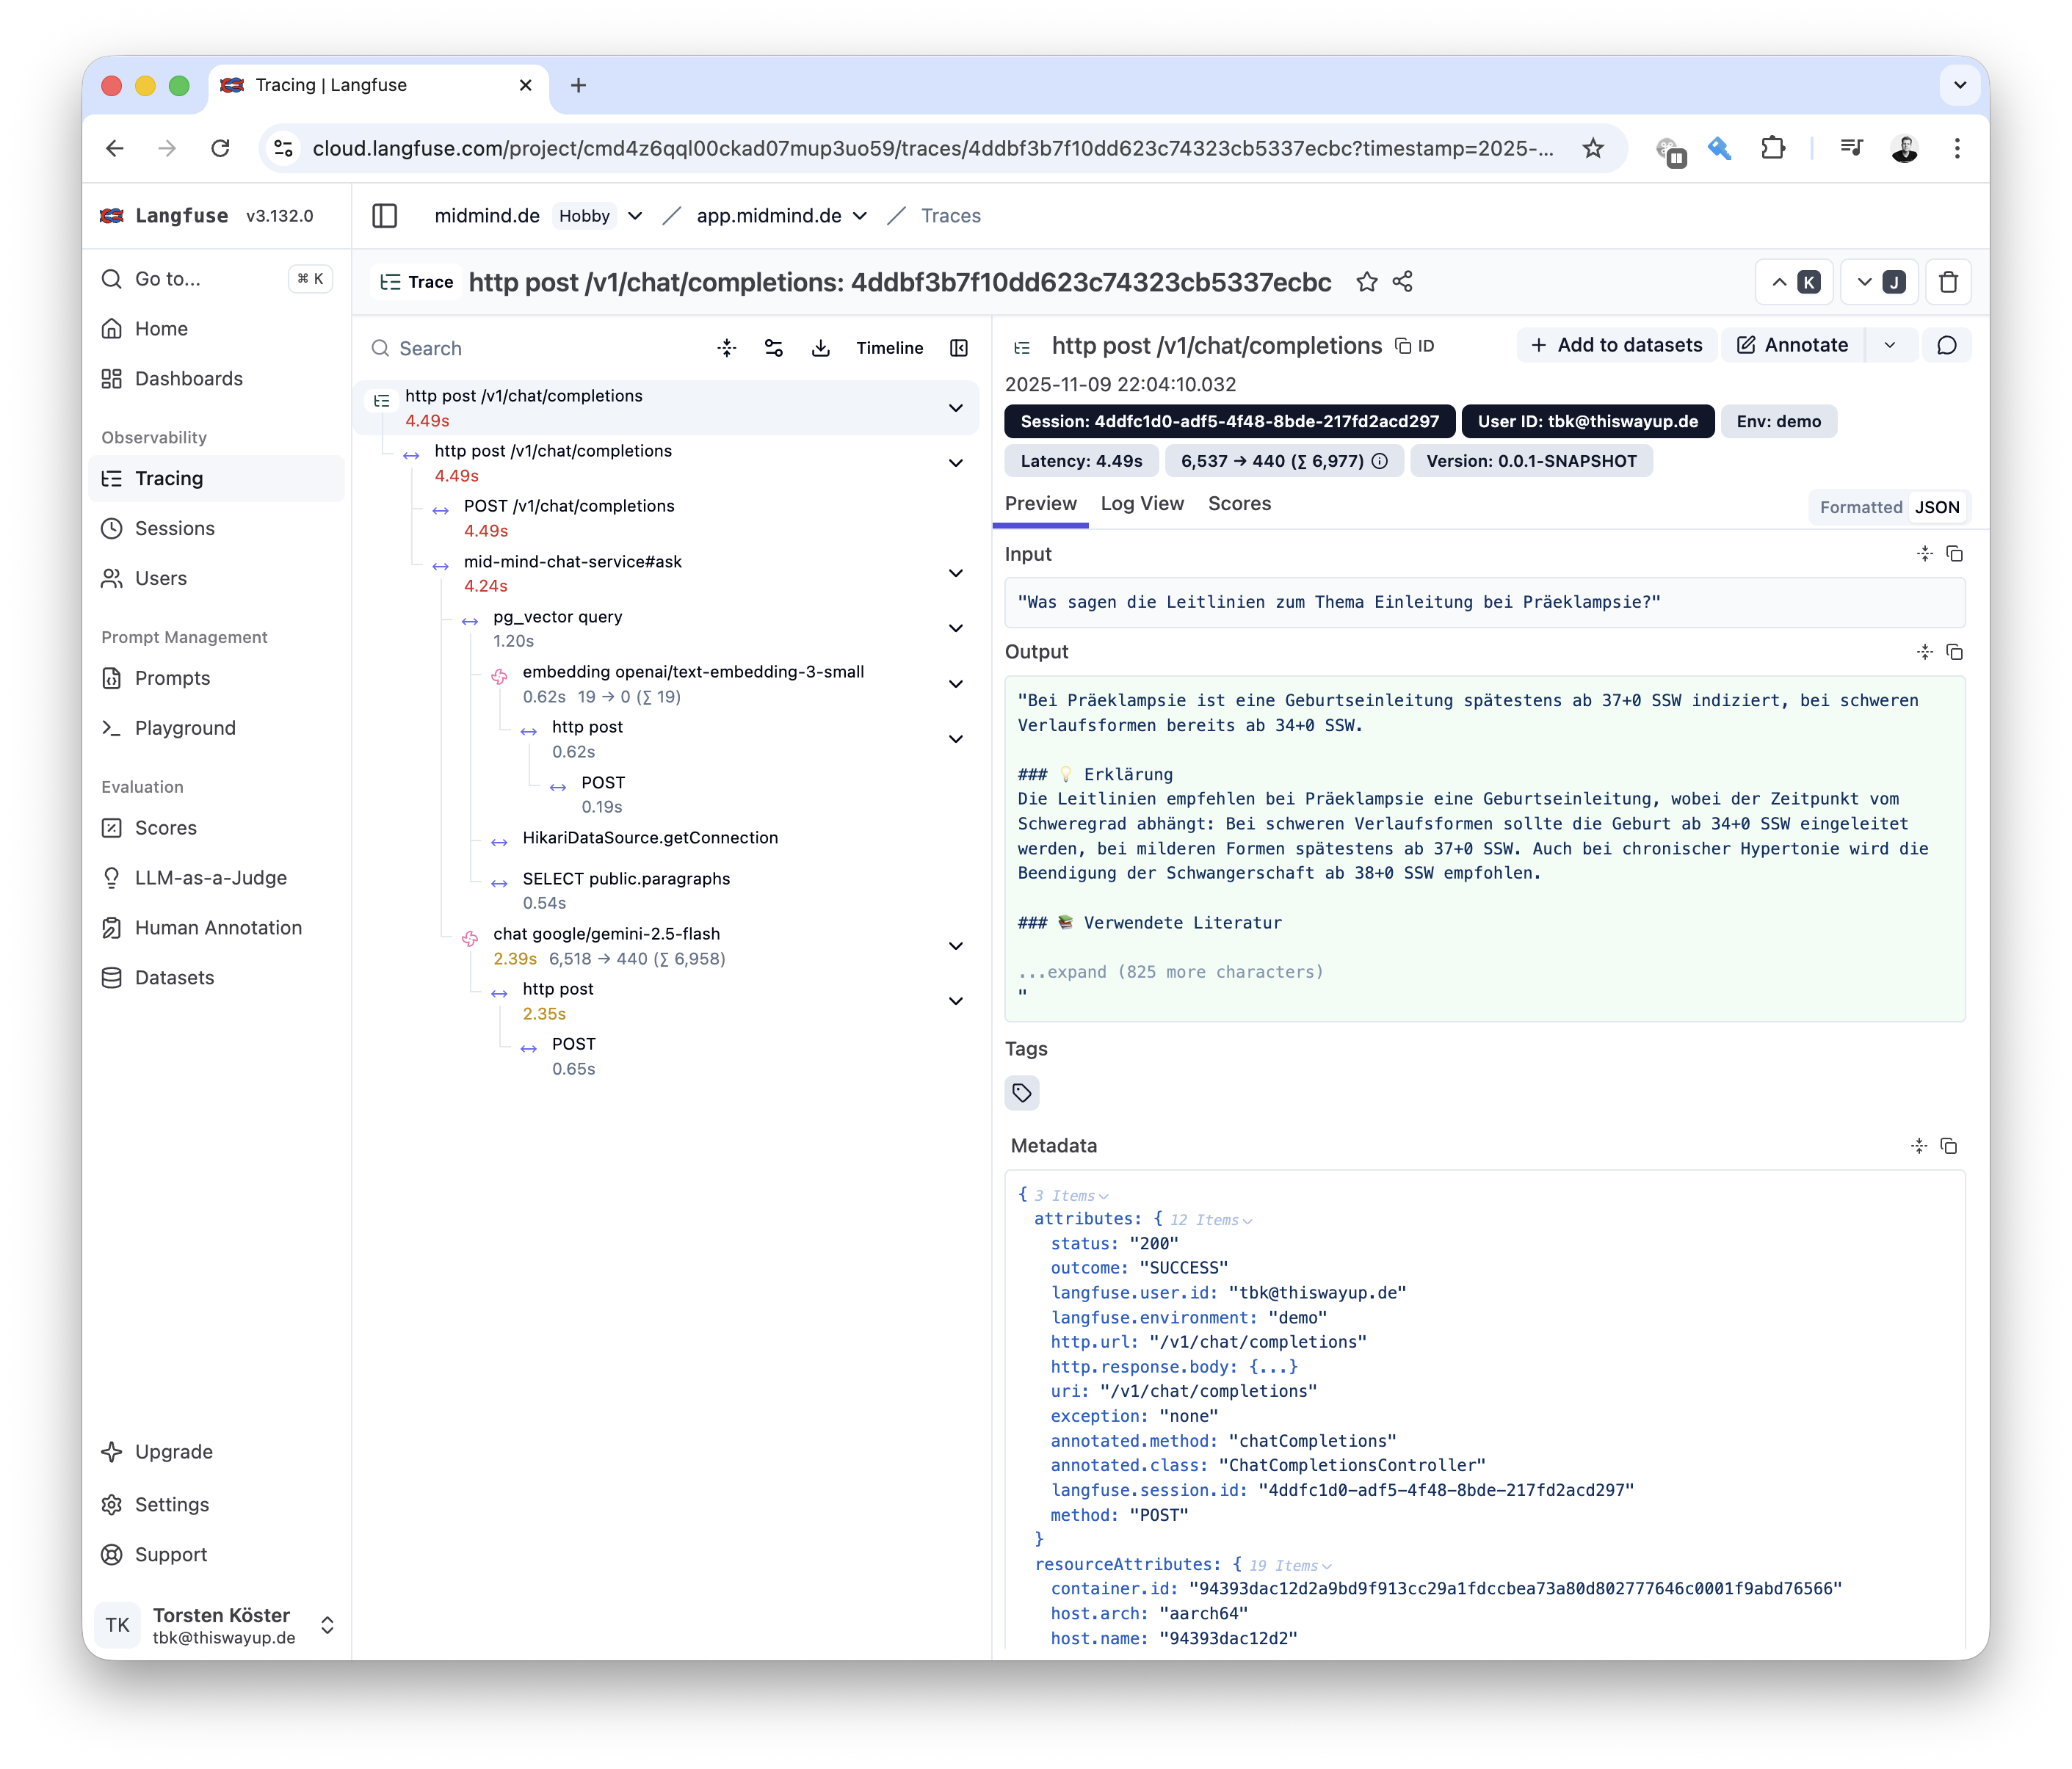
Task: Click the share trace icon
Action: point(1402,282)
